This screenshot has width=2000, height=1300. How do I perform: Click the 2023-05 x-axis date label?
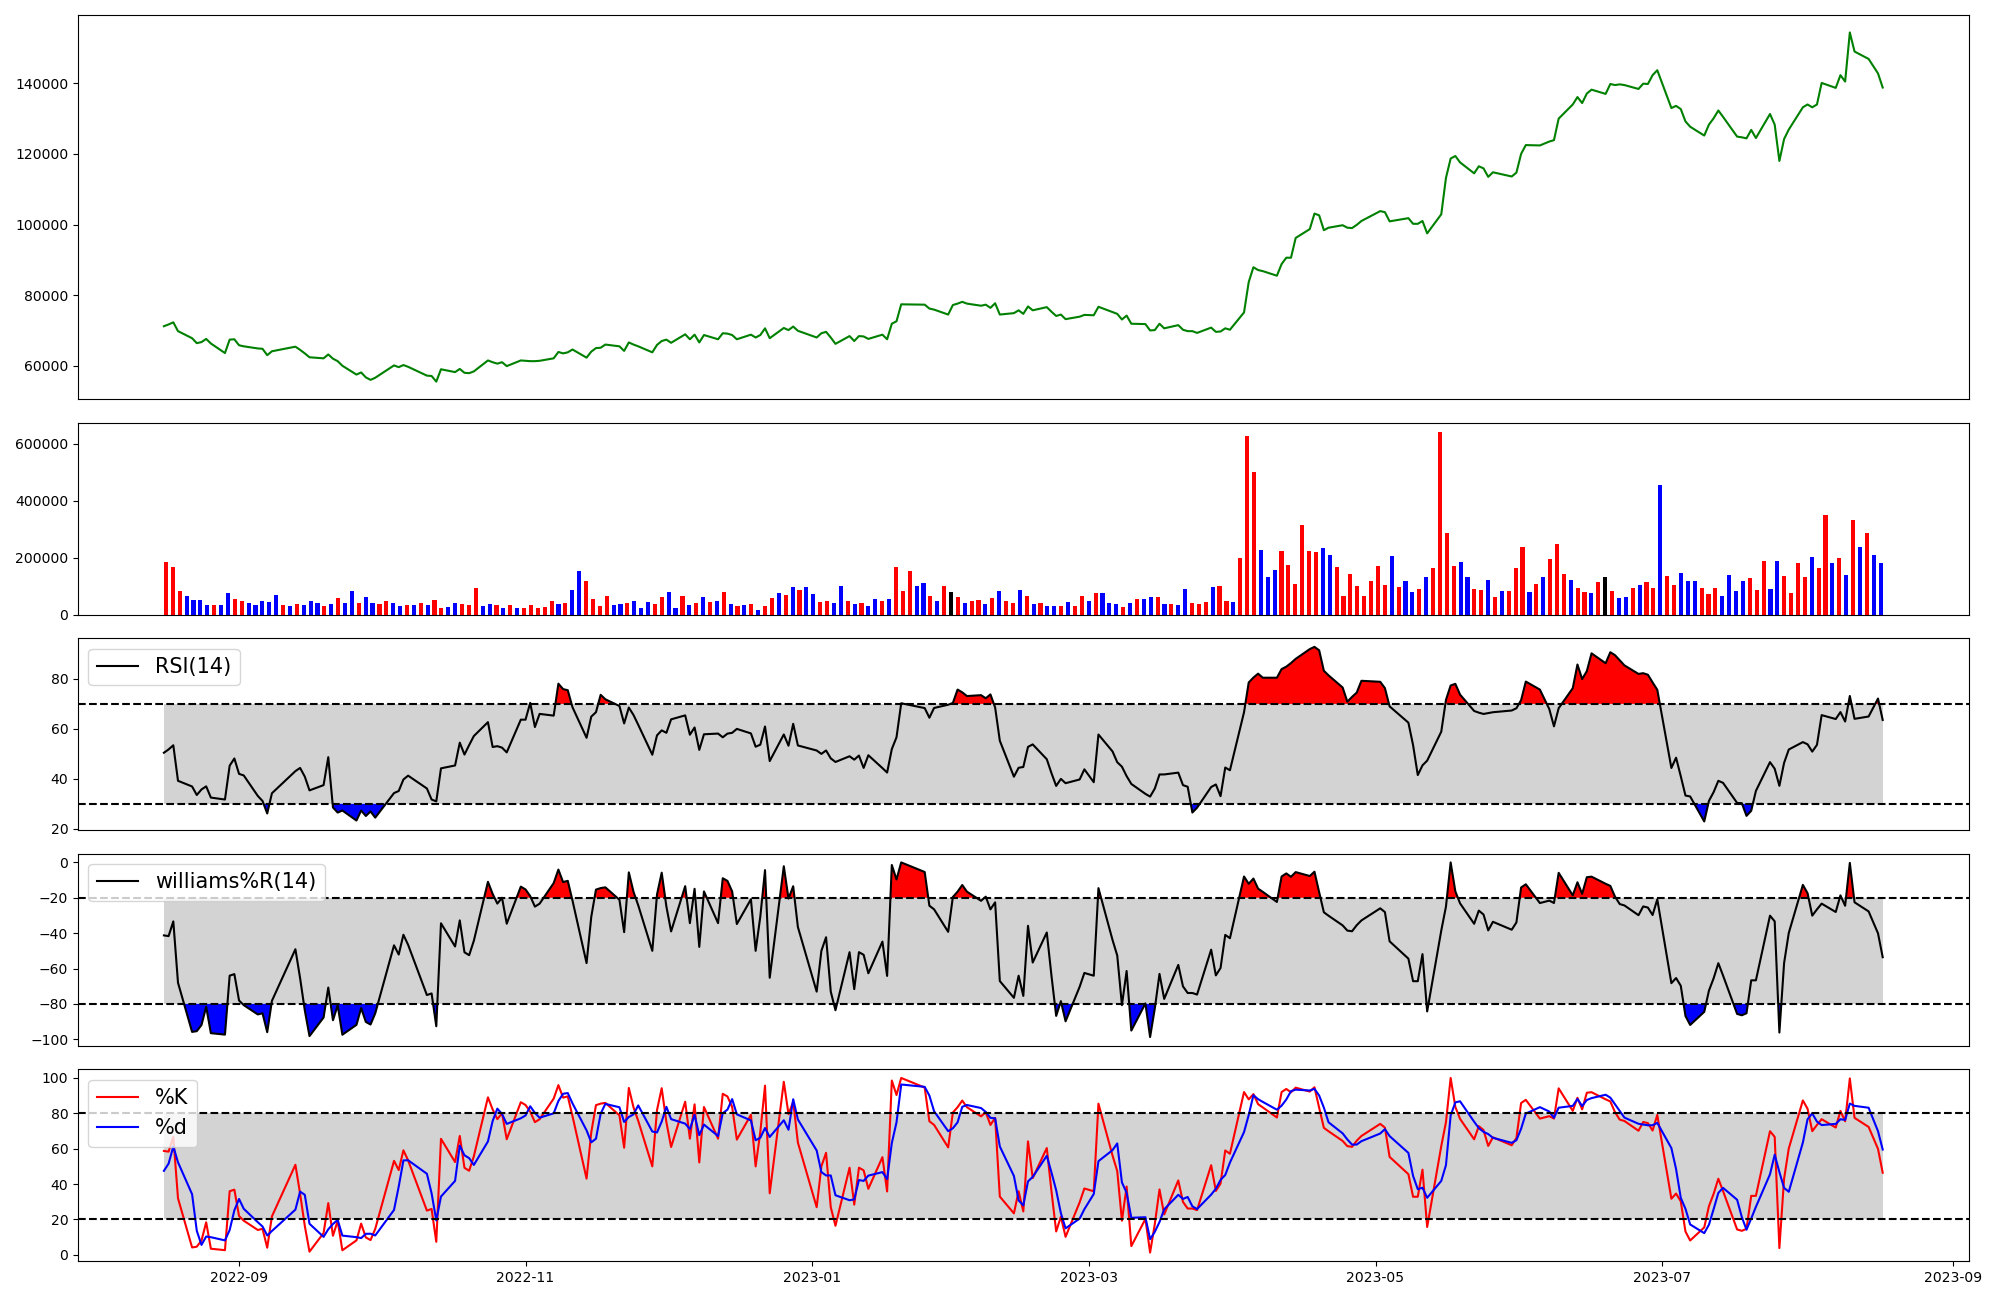1375,1277
